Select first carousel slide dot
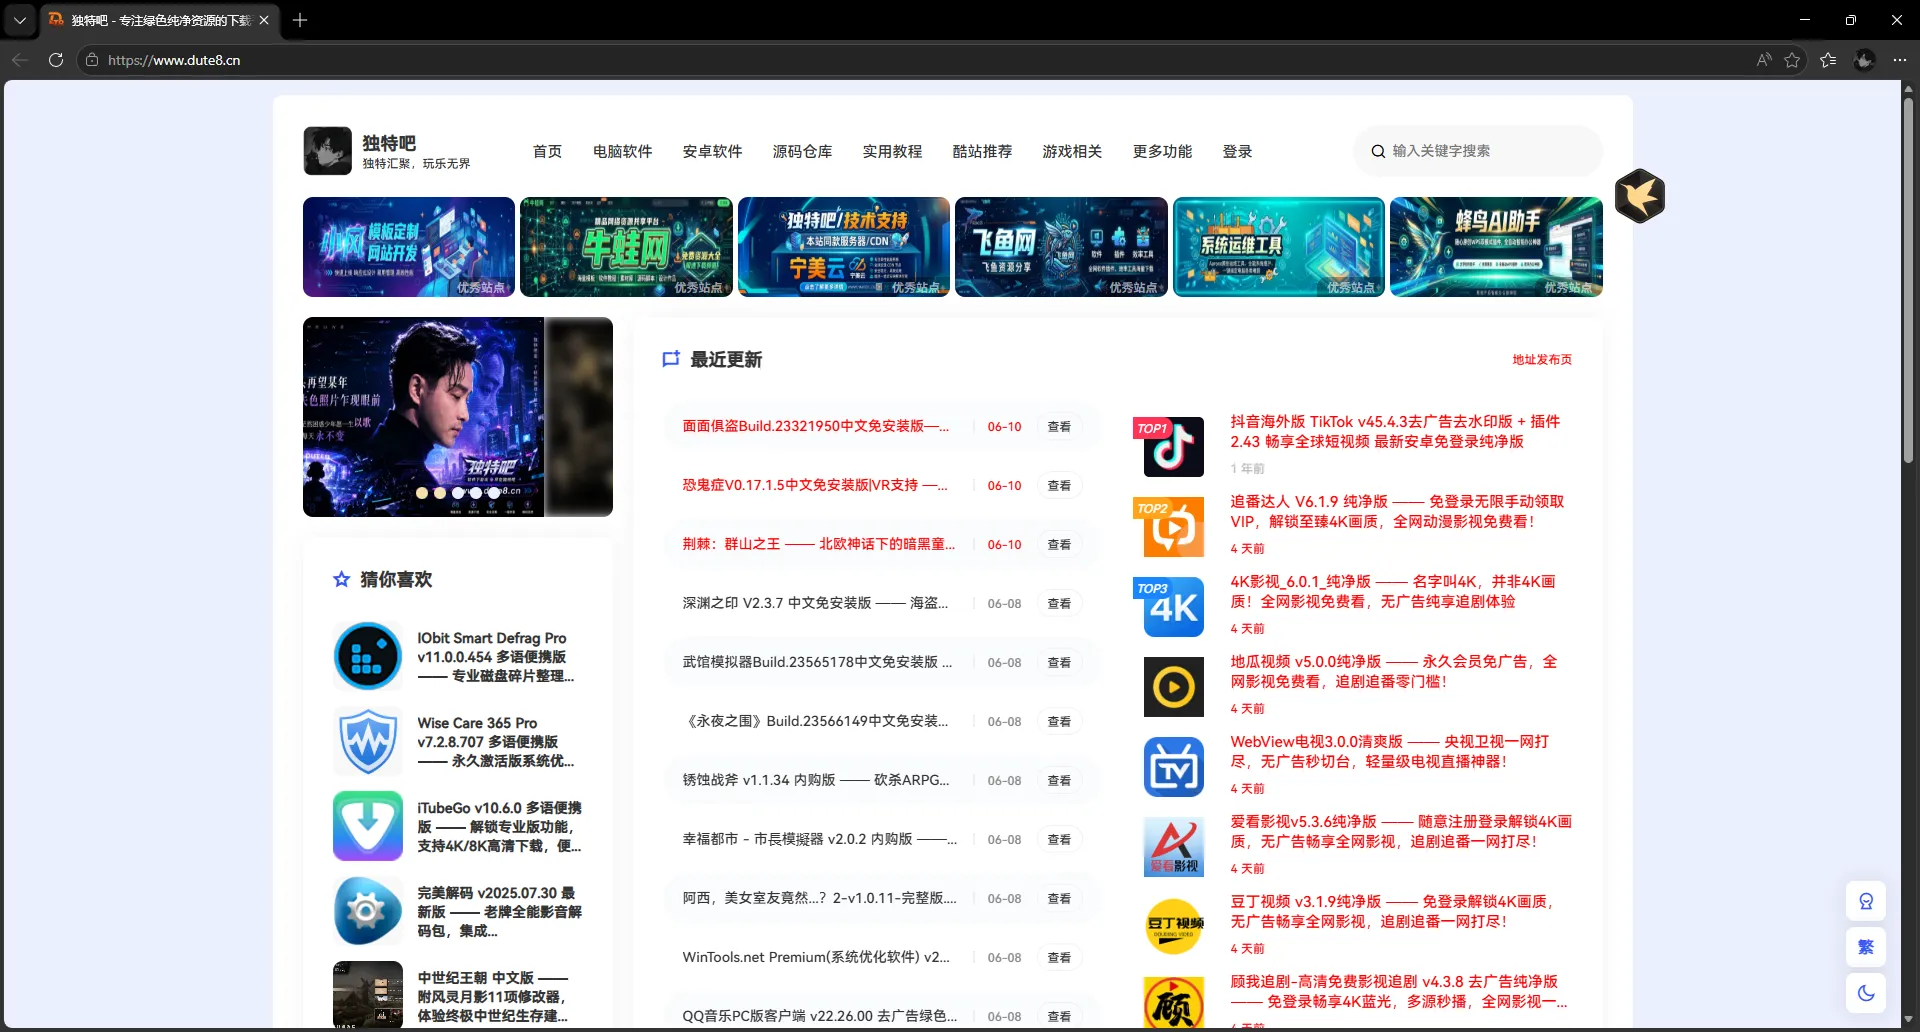The image size is (1920, 1032). tap(422, 493)
